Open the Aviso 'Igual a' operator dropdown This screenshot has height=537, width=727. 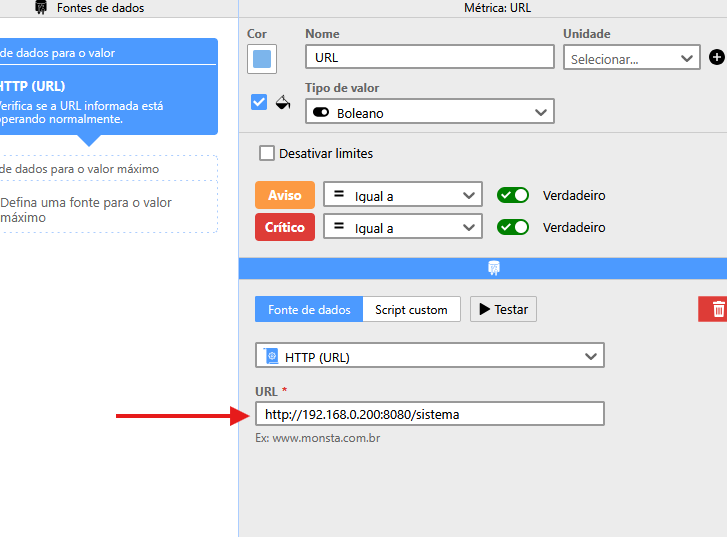[x=403, y=195]
